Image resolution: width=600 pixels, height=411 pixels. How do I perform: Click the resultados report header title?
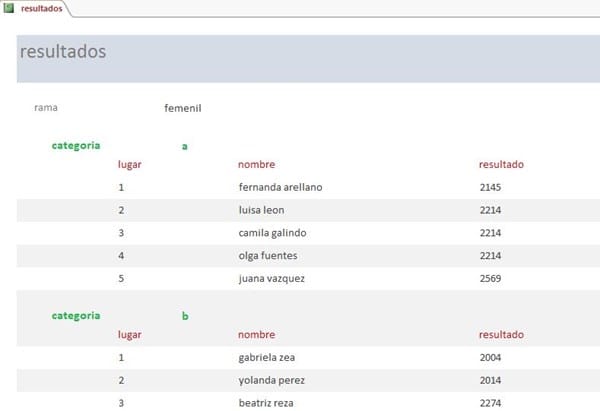(x=62, y=52)
